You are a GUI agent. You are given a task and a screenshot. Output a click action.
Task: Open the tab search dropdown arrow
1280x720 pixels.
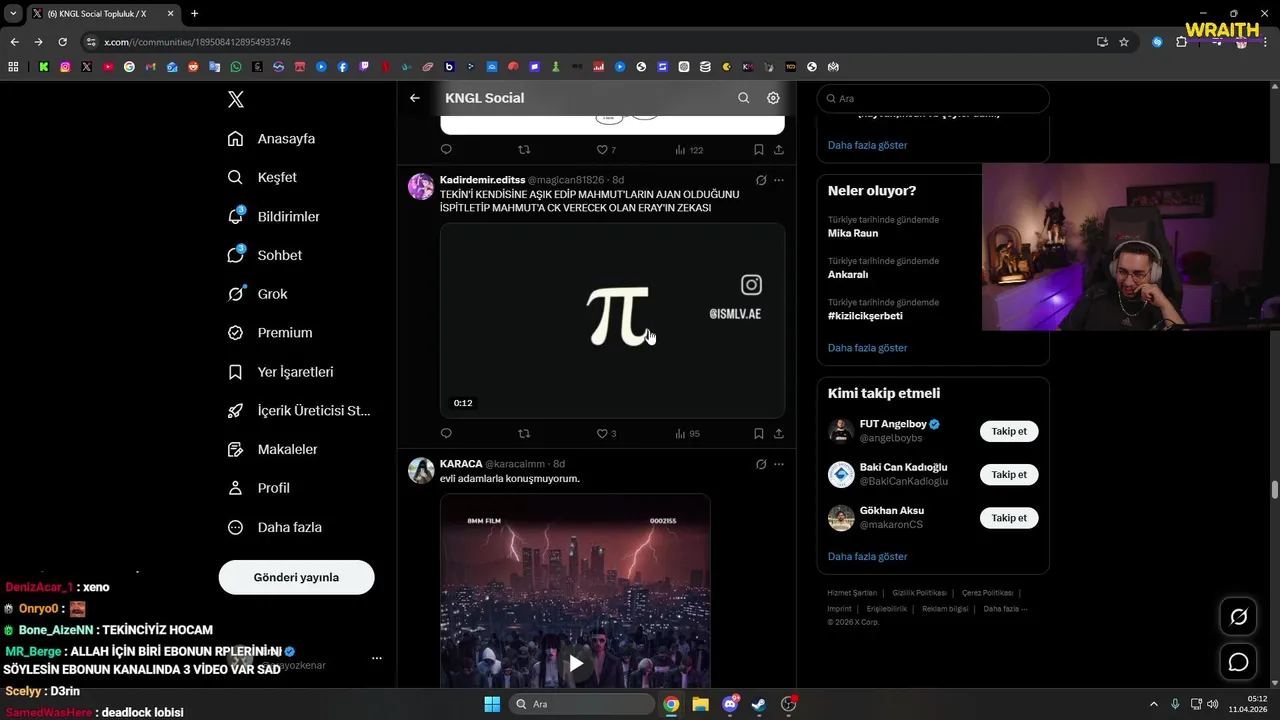coord(13,14)
